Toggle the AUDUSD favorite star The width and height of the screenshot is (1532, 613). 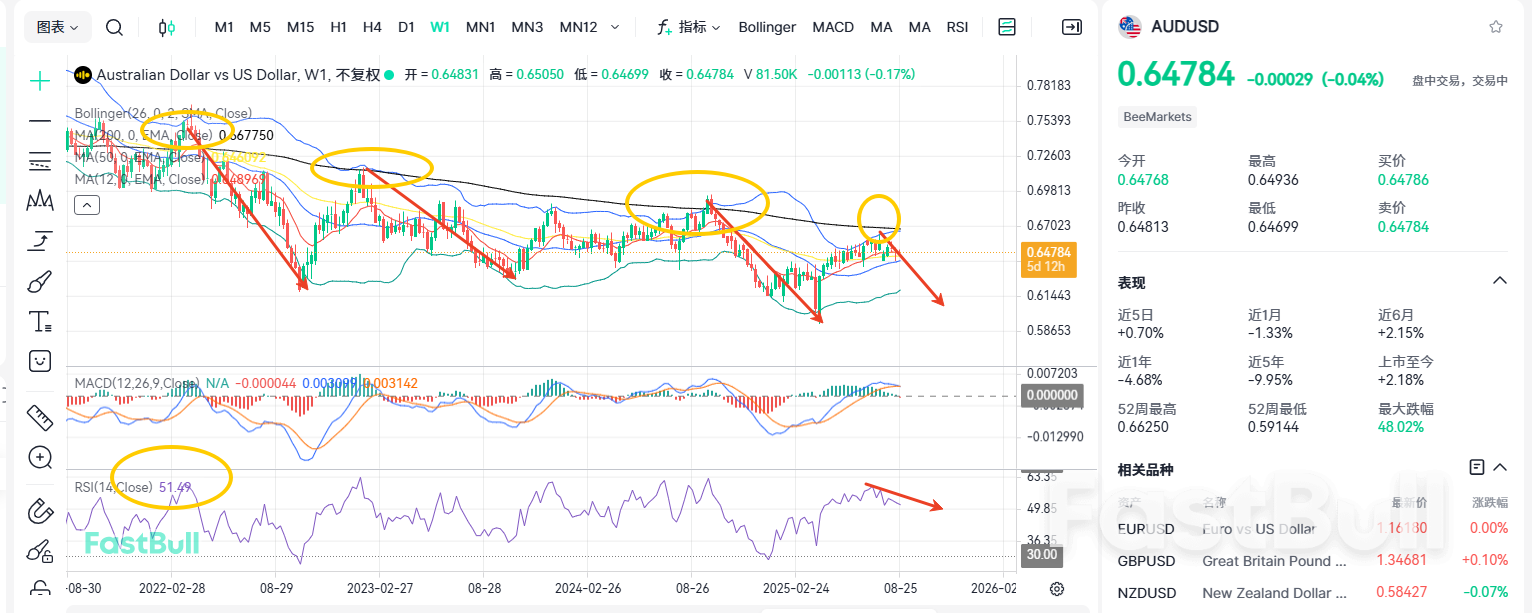click(1494, 26)
